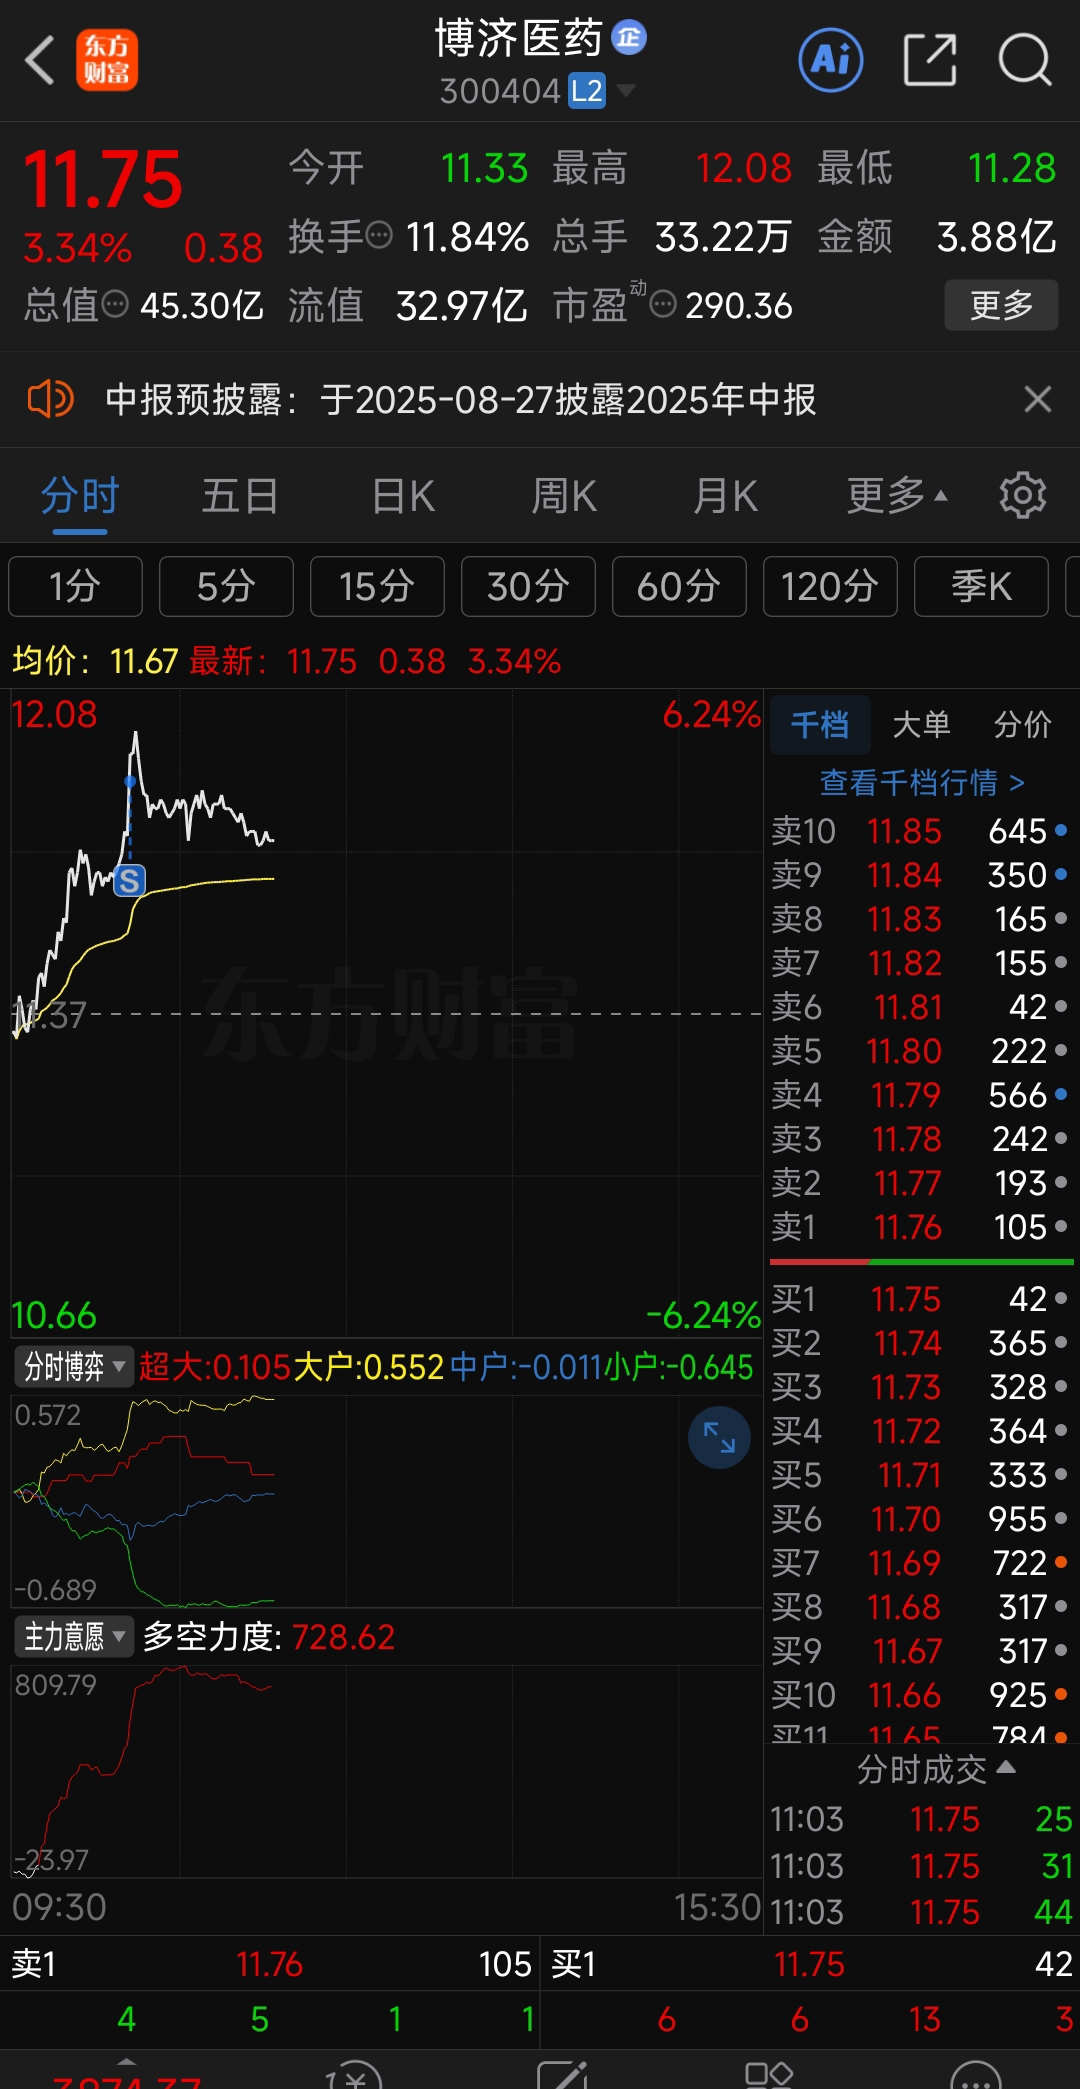Screen dimensions: 1080x2089
Task: Tap the dot icon on 卖10 row
Action: pos(1061,830)
